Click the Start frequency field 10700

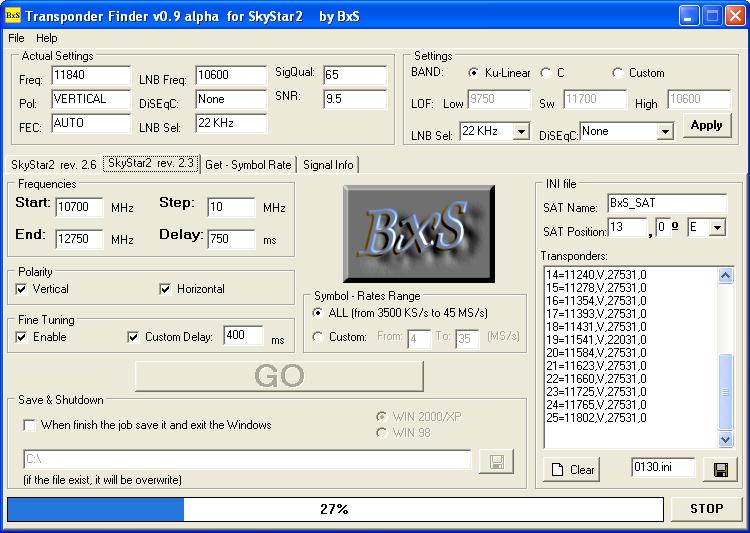(x=79, y=207)
